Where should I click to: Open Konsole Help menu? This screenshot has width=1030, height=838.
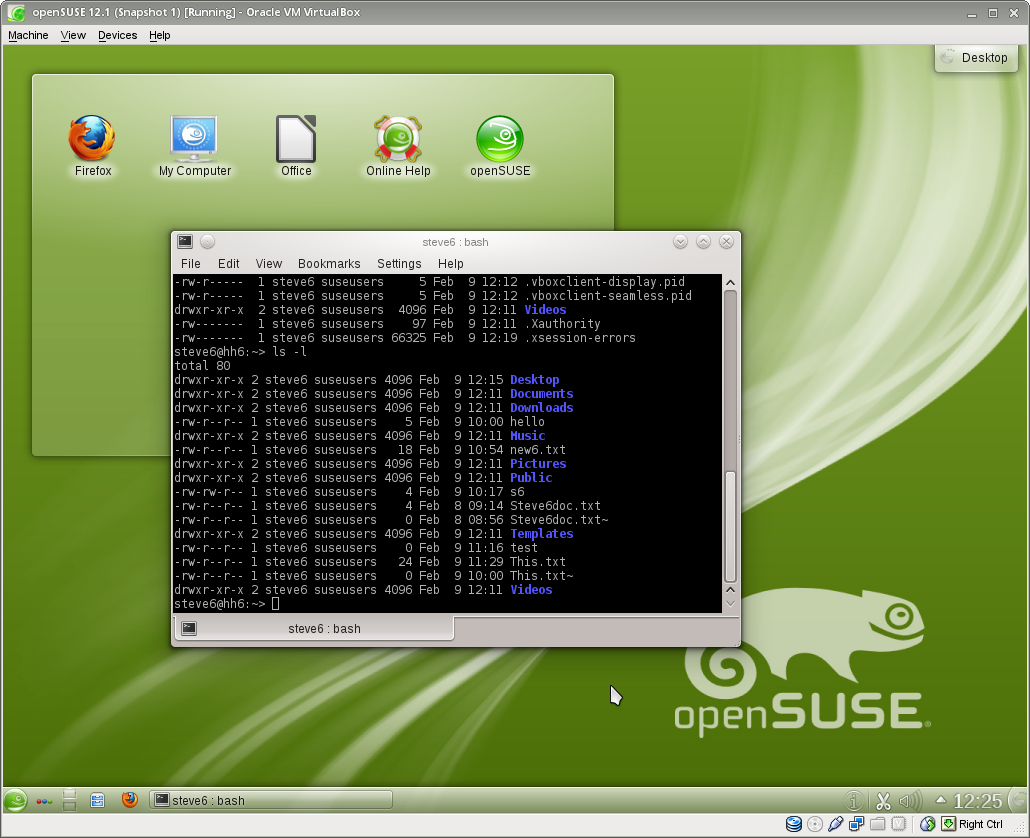pos(451,263)
